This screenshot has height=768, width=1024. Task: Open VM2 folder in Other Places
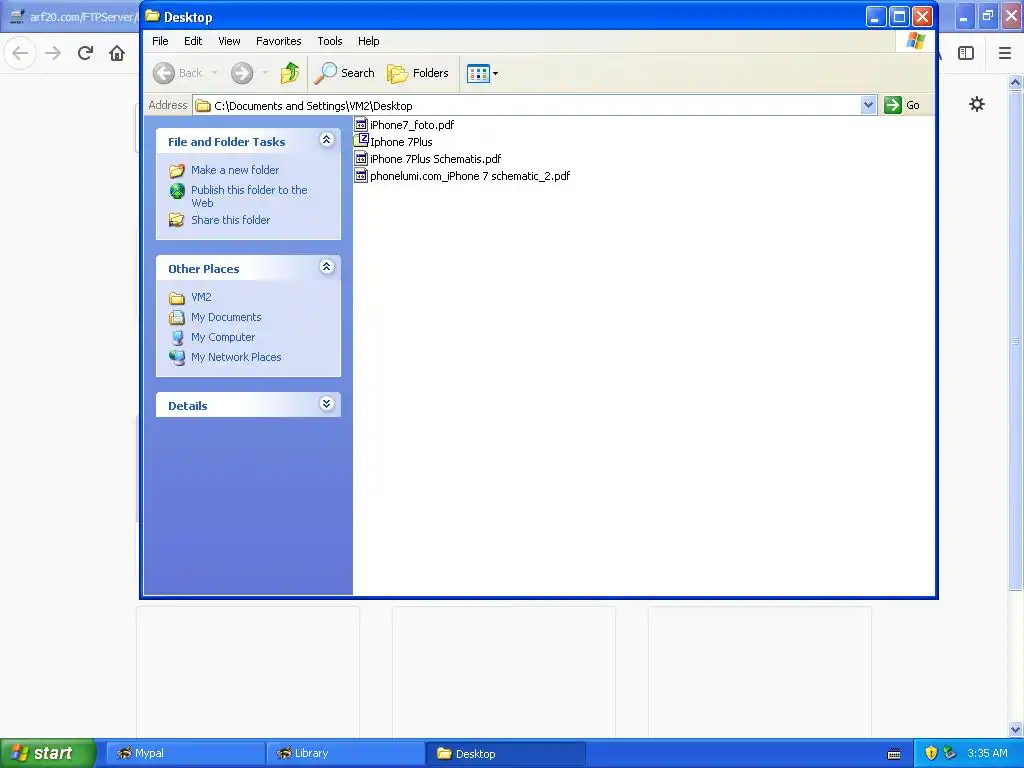(201, 297)
